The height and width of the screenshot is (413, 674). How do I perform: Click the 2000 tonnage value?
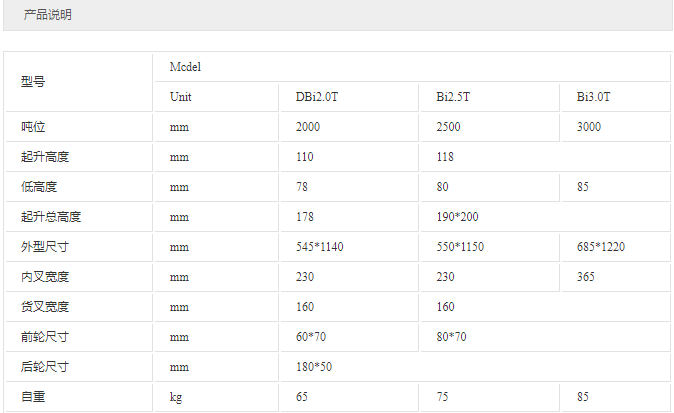point(309,127)
